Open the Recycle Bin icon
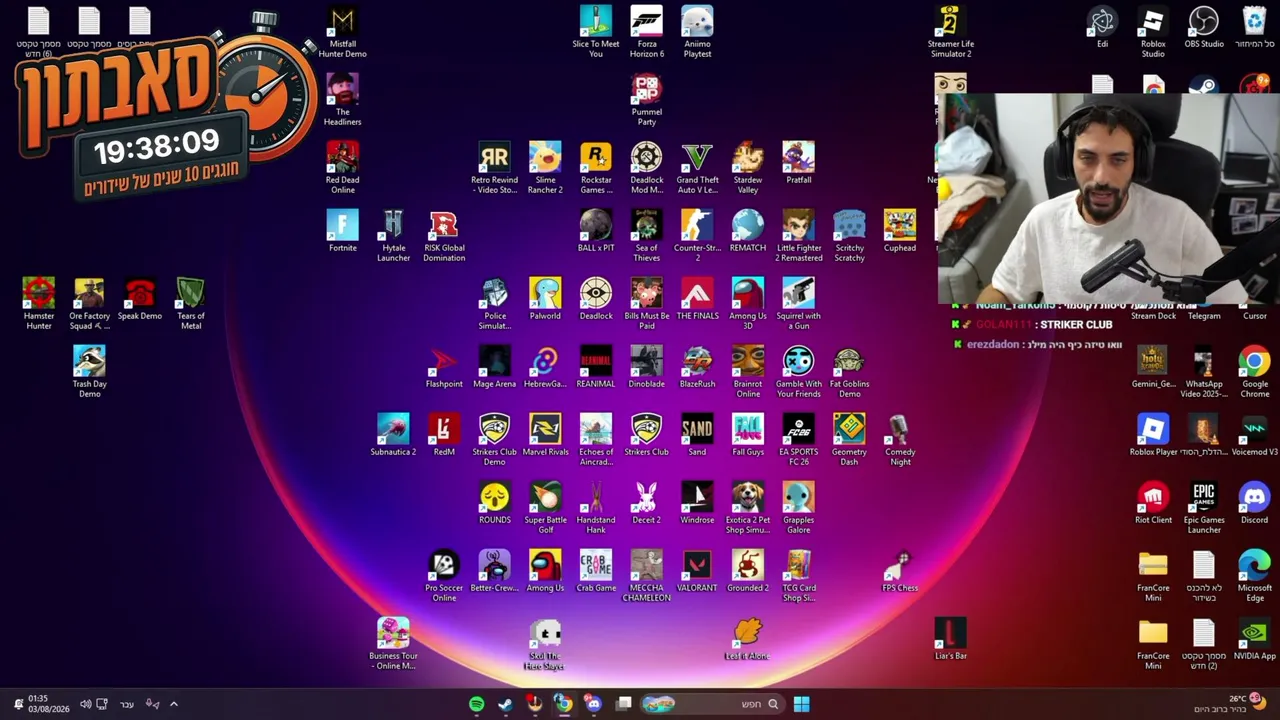 pyautogui.click(x=1254, y=28)
